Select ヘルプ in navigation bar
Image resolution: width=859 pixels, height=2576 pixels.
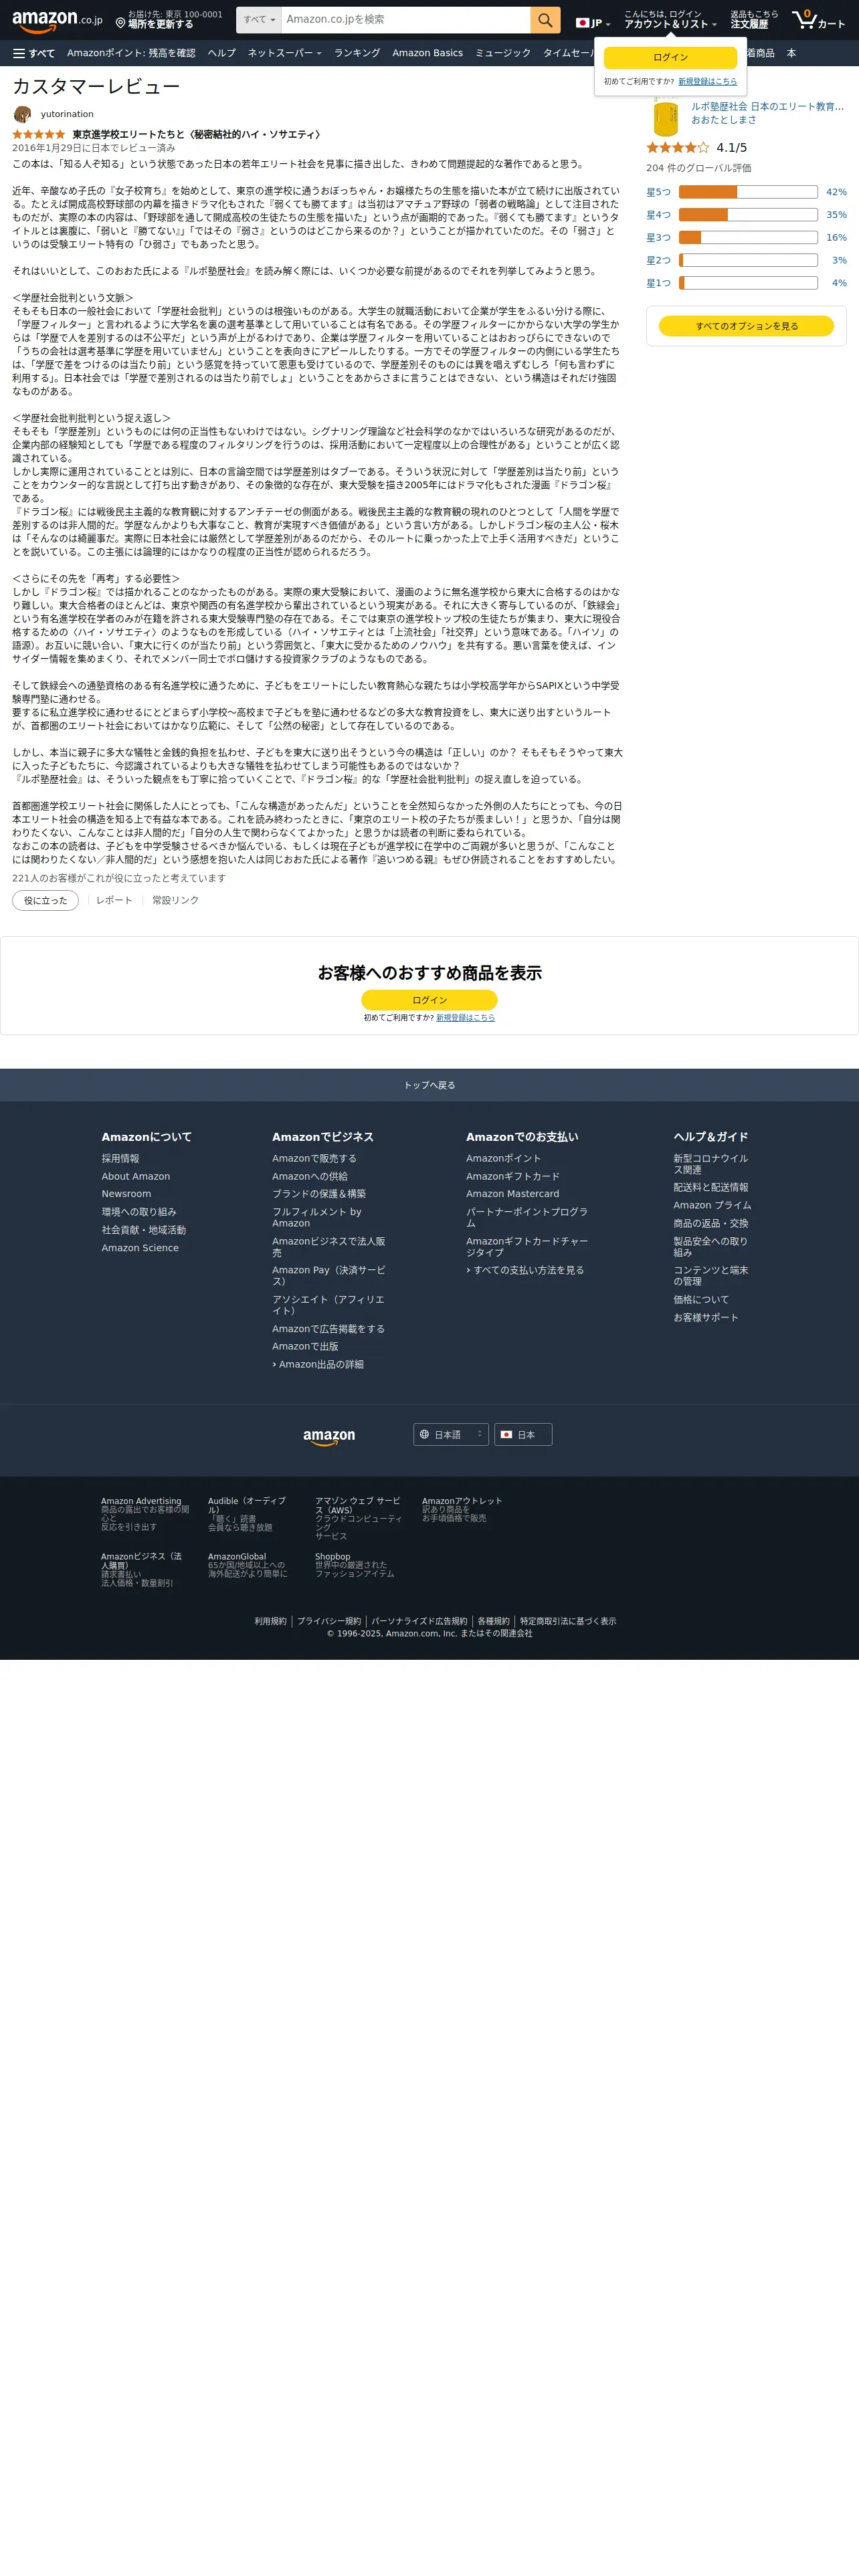point(222,53)
